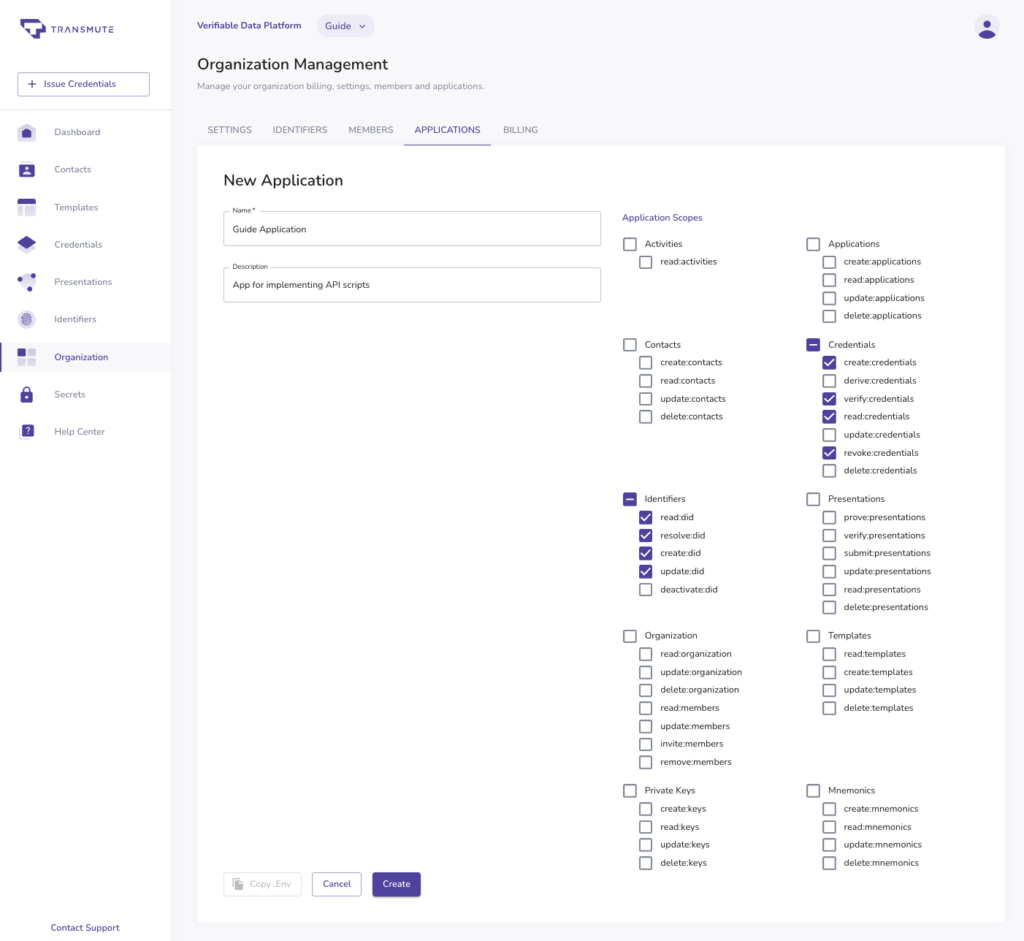Click the Create button
Viewport: 1024px width, 941px height.
pos(396,884)
